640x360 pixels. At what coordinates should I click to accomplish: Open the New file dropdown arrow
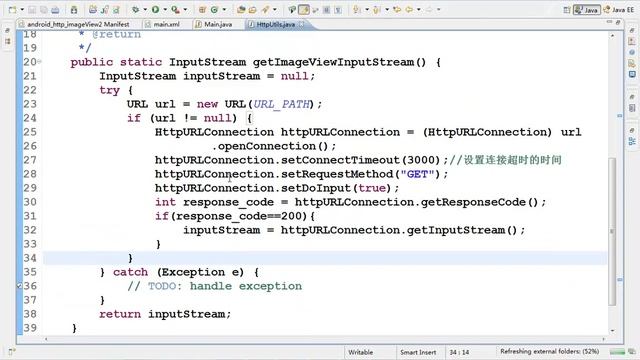[22, 9]
